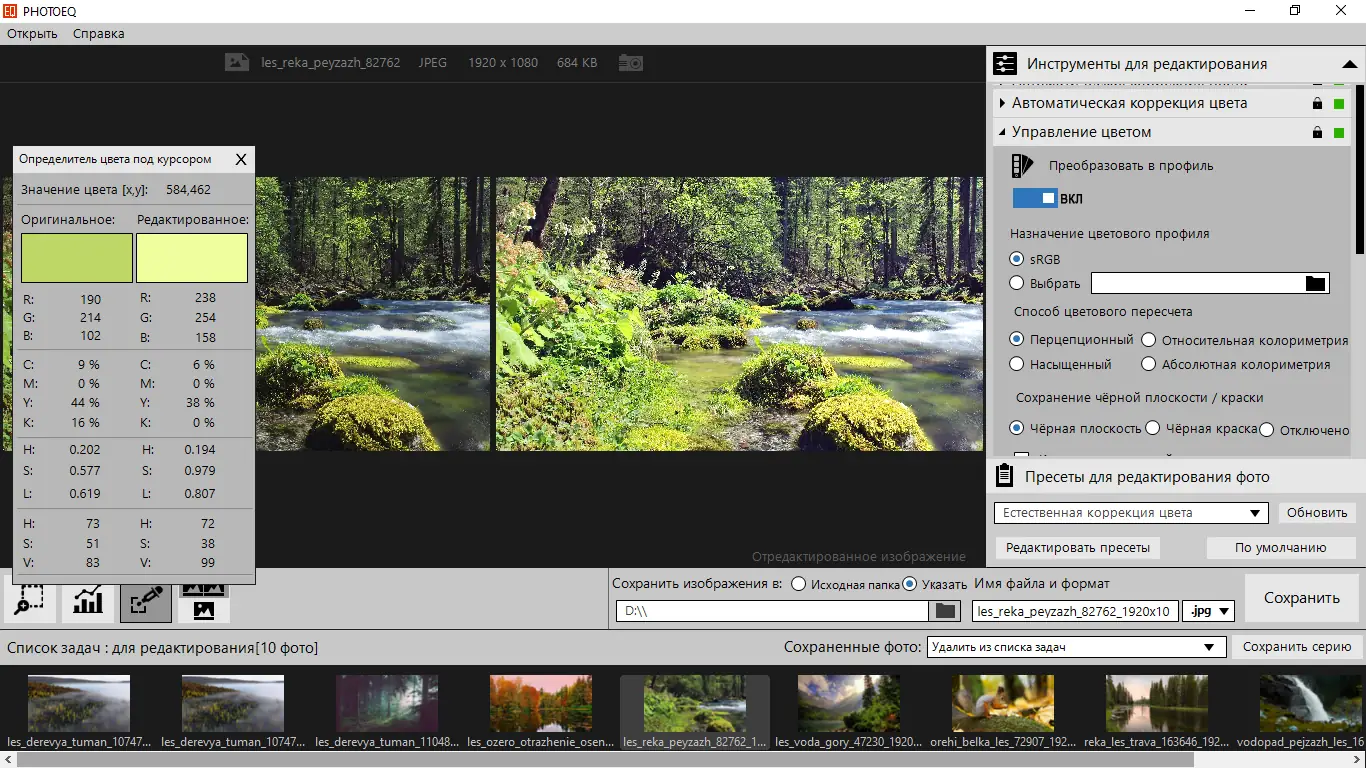
Task: Choose Насыщенный rendering intent
Action: point(1017,364)
